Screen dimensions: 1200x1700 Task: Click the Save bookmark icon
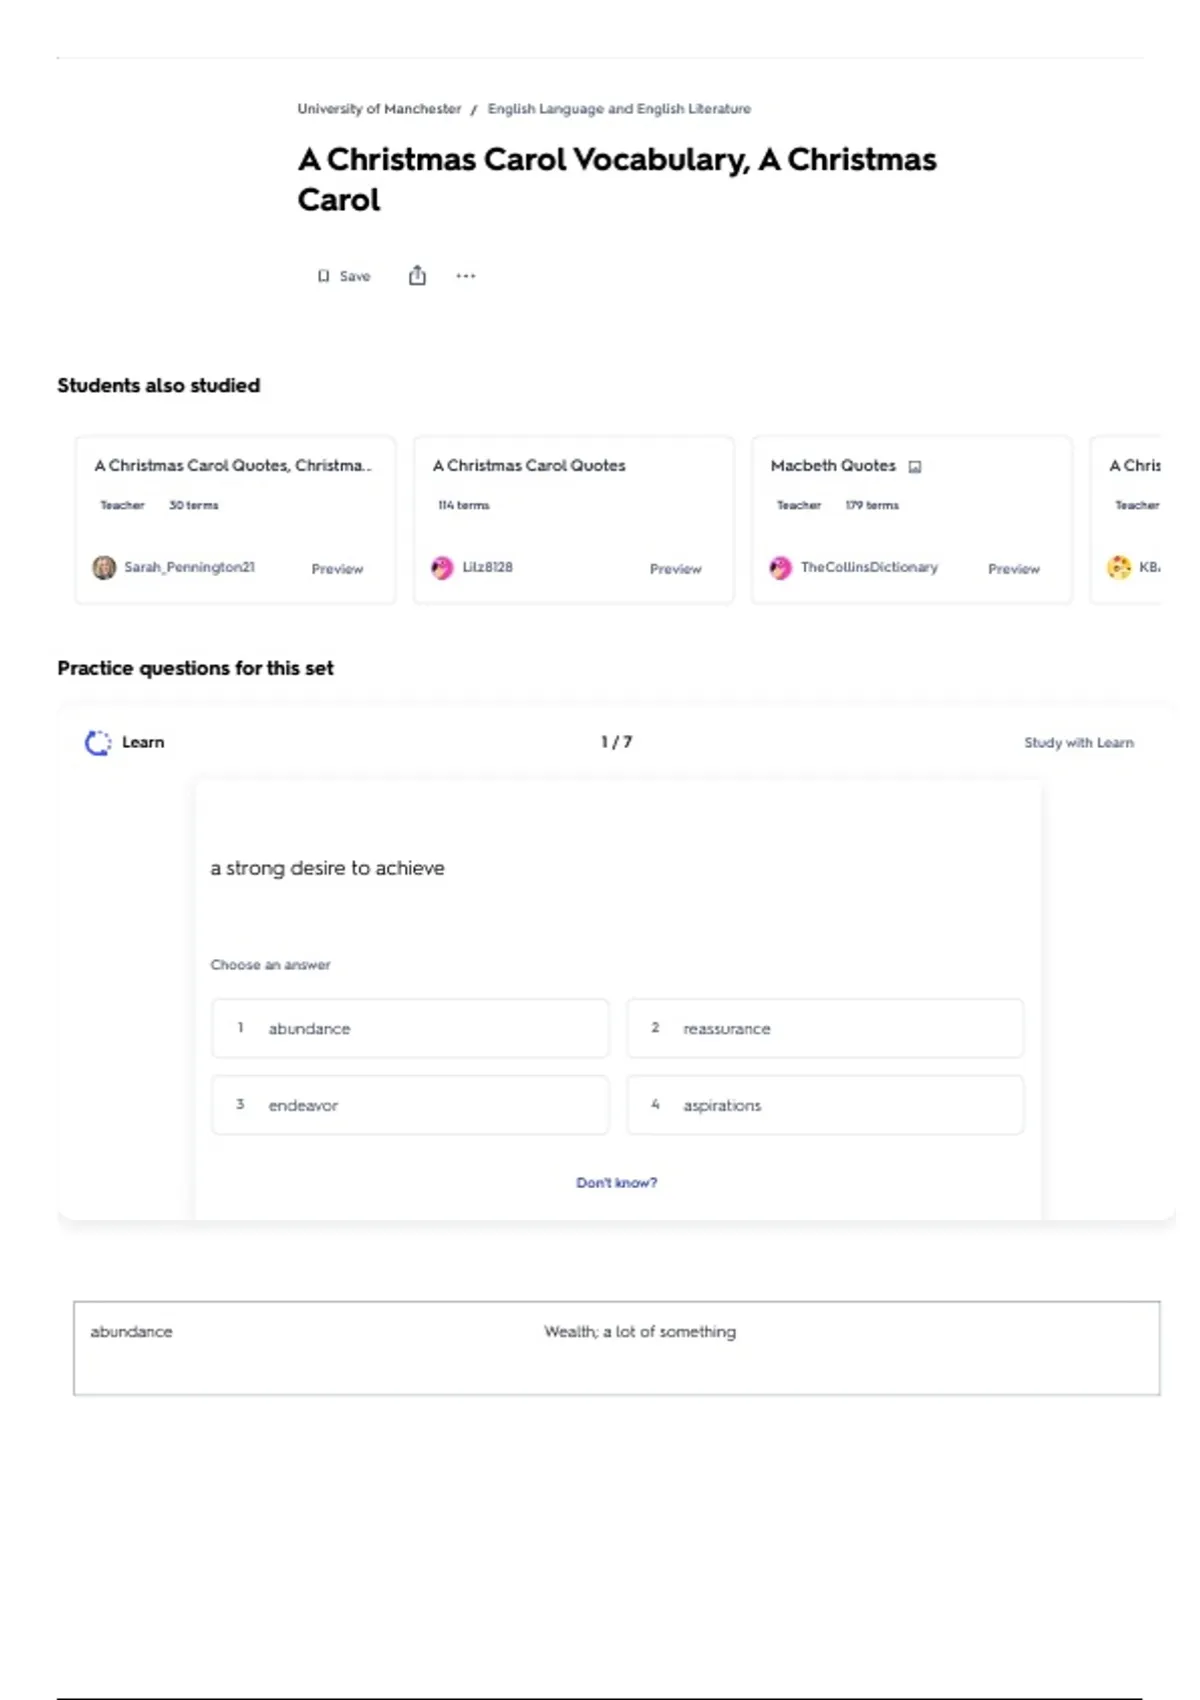(x=323, y=276)
